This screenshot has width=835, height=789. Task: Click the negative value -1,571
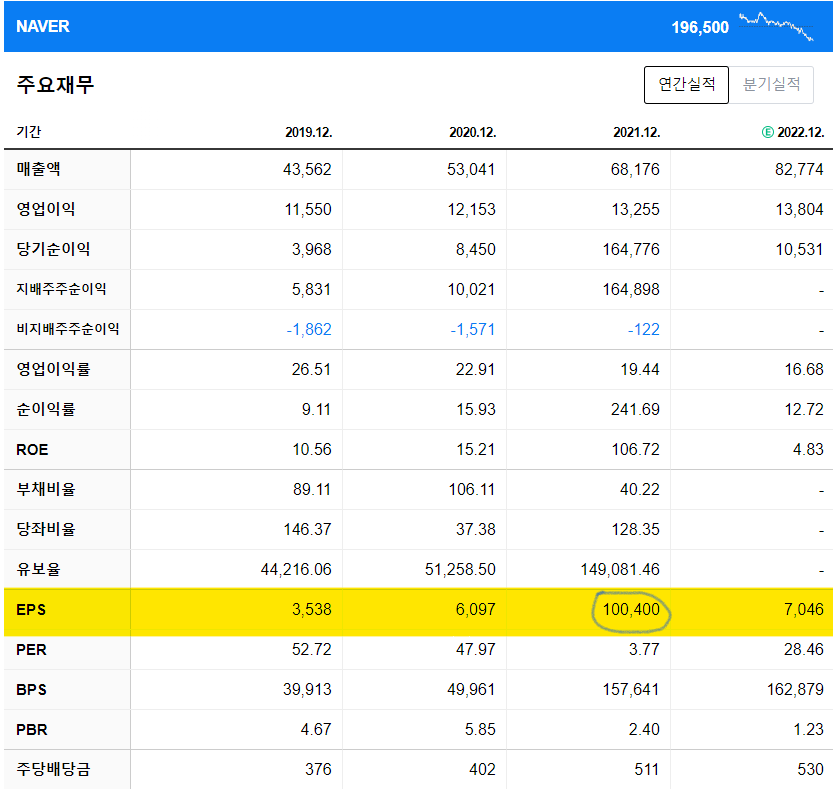473,330
